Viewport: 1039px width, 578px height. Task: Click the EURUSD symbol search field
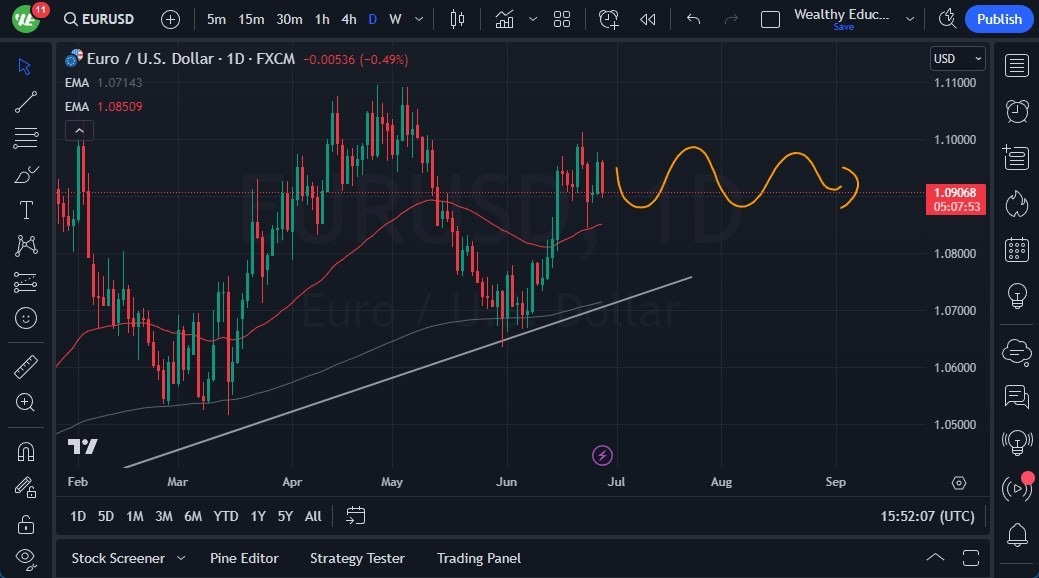[98, 18]
